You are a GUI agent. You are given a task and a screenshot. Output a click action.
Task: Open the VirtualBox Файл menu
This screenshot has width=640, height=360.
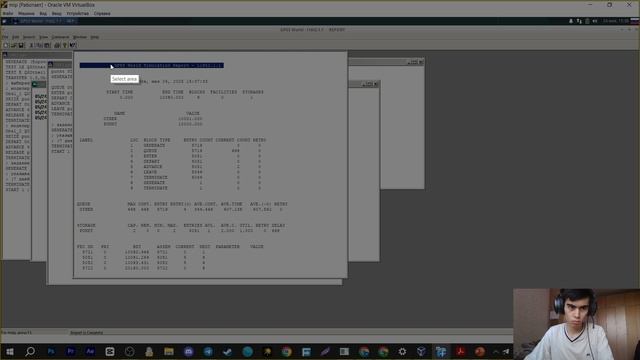coord(7,13)
